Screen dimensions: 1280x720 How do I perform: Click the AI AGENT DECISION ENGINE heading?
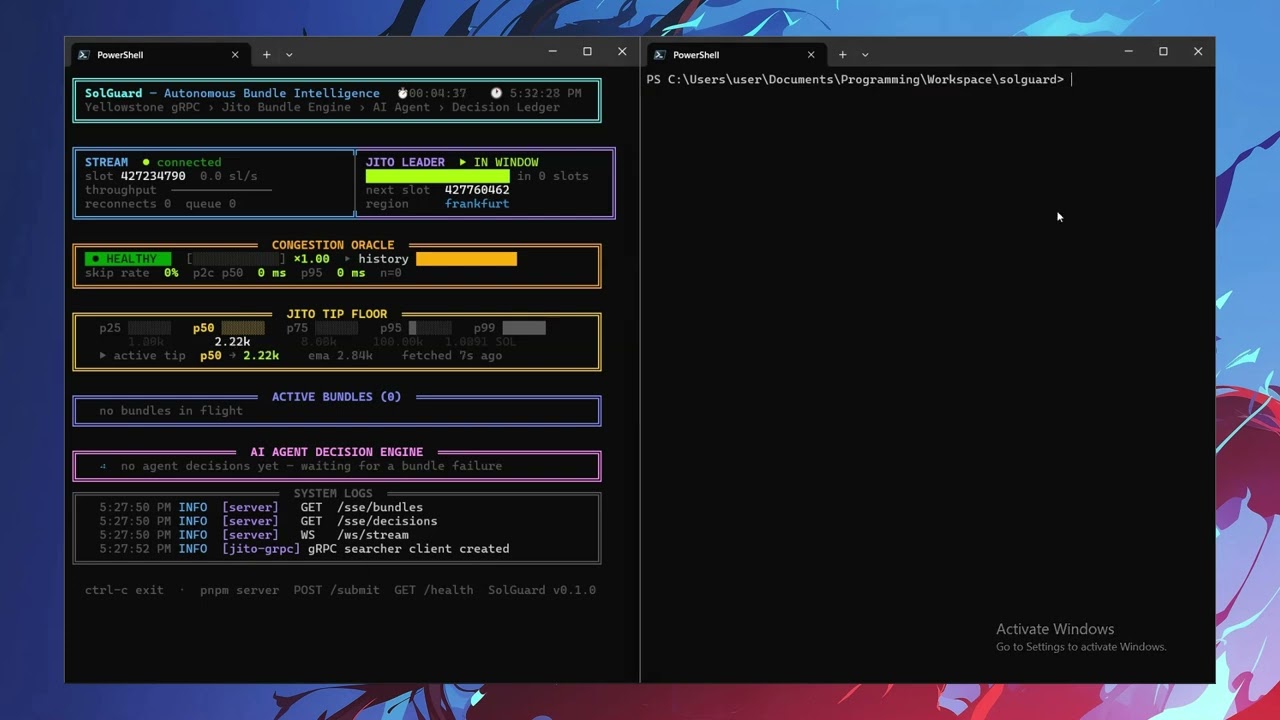[336, 452]
